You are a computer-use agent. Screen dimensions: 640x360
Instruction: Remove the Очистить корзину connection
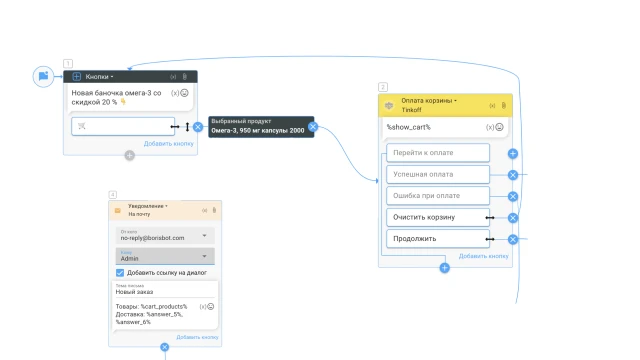(x=513, y=218)
